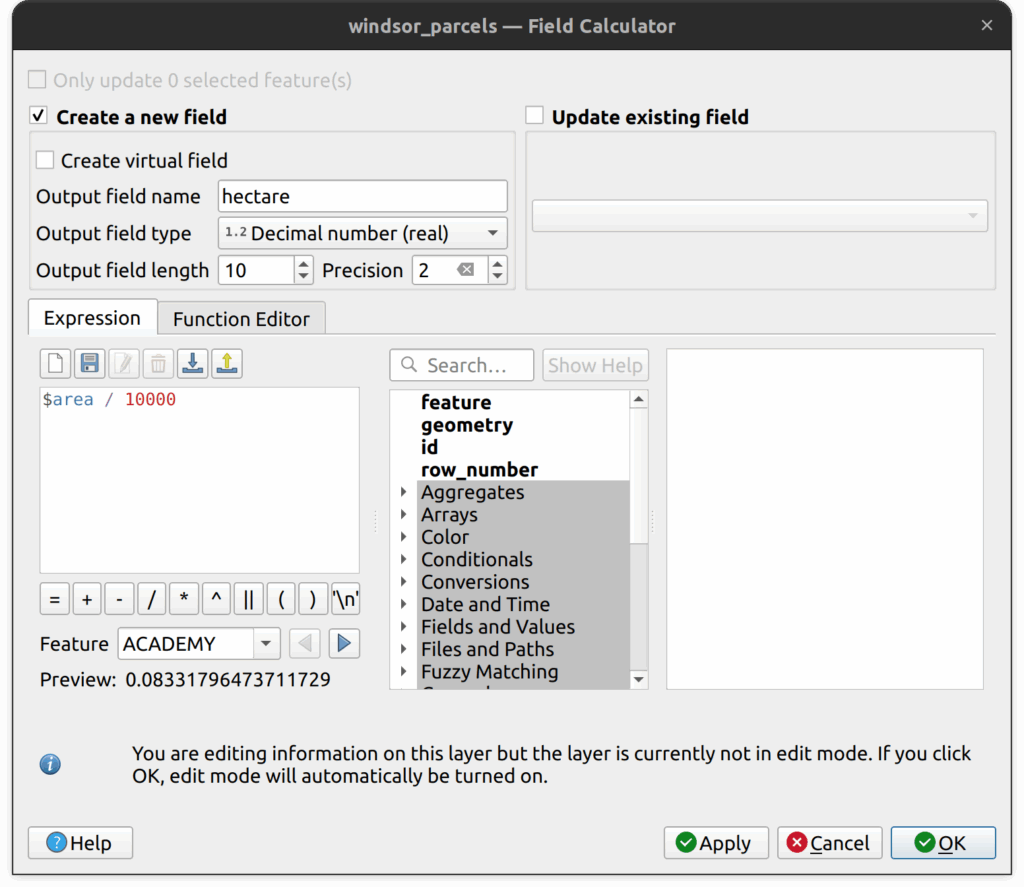This screenshot has width=1024, height=887.
Task: Select the Expression tab
Action: click(92, 318)
